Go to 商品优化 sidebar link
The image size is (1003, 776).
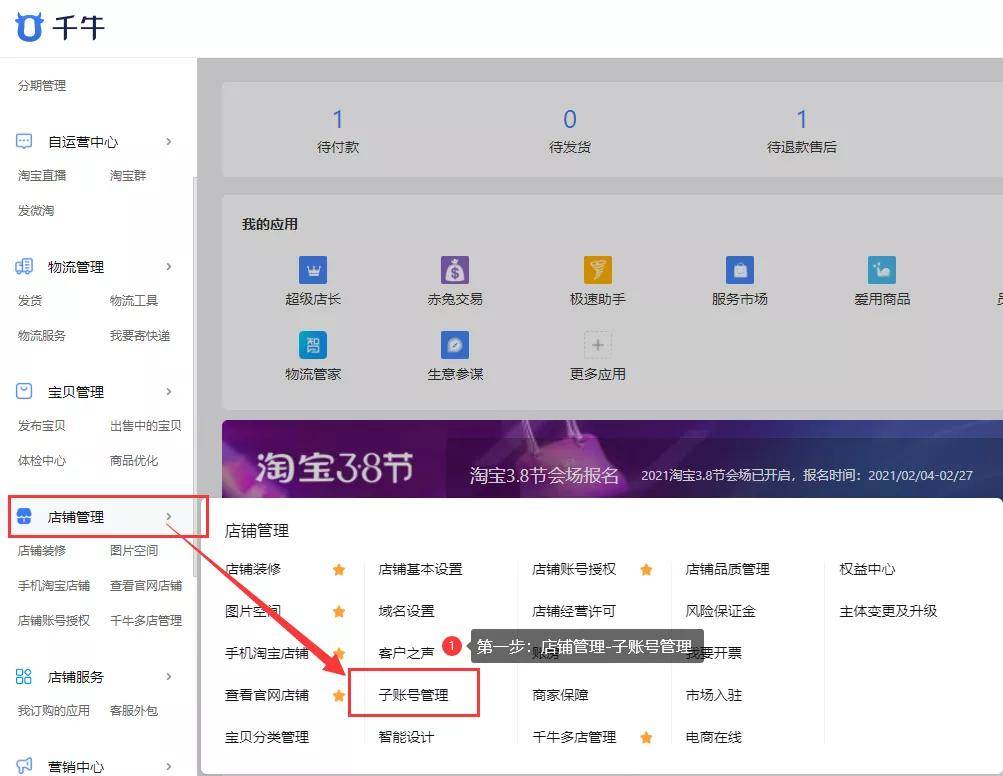pos(134,461)
